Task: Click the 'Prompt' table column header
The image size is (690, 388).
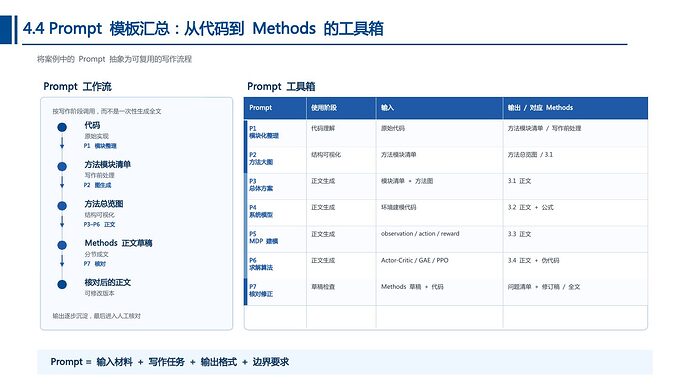Action: pos(261,107)
